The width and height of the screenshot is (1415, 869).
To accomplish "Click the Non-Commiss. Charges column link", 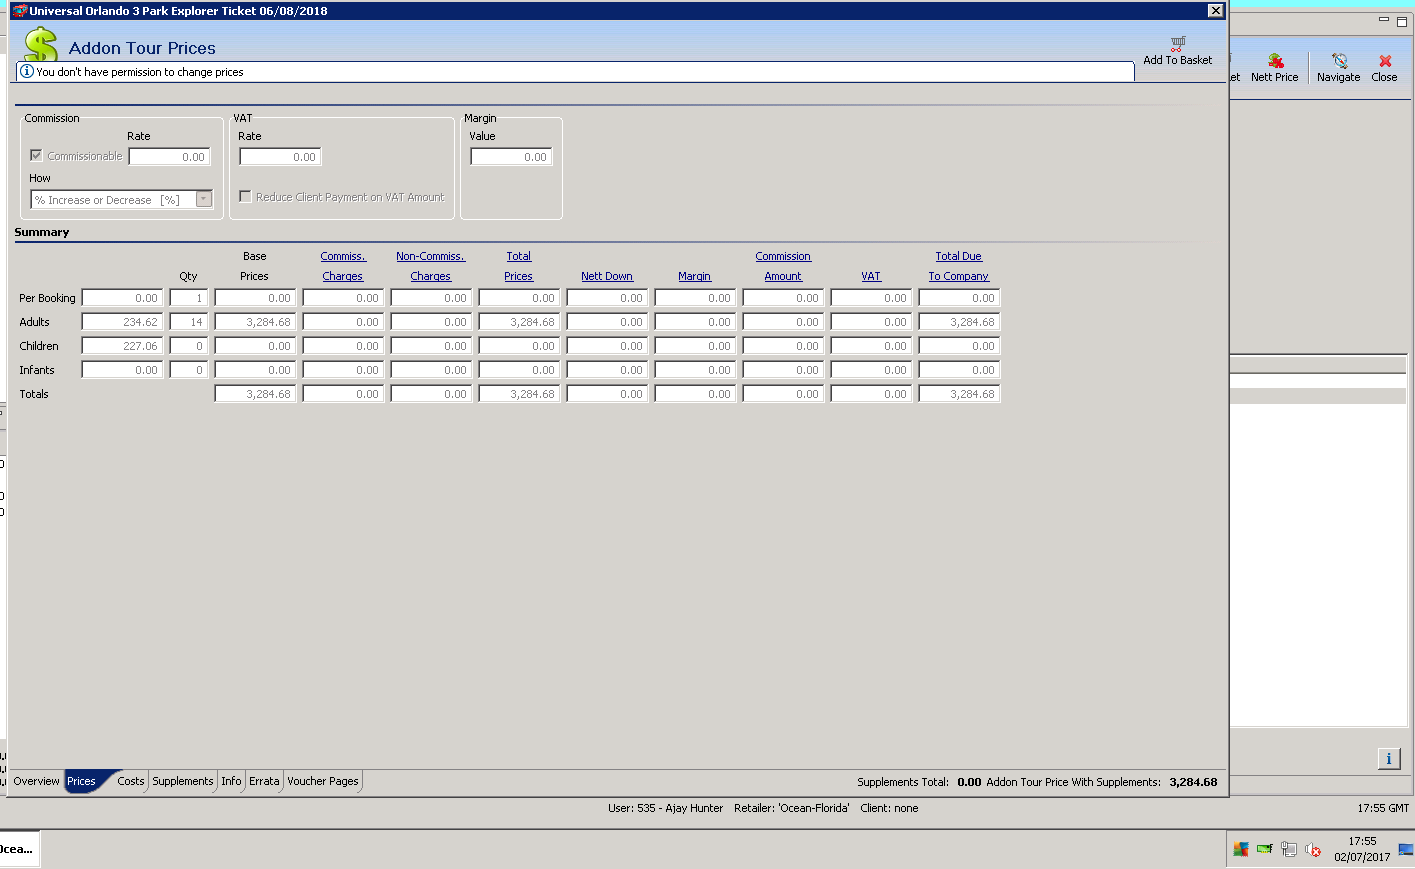I will click(431, 266).
